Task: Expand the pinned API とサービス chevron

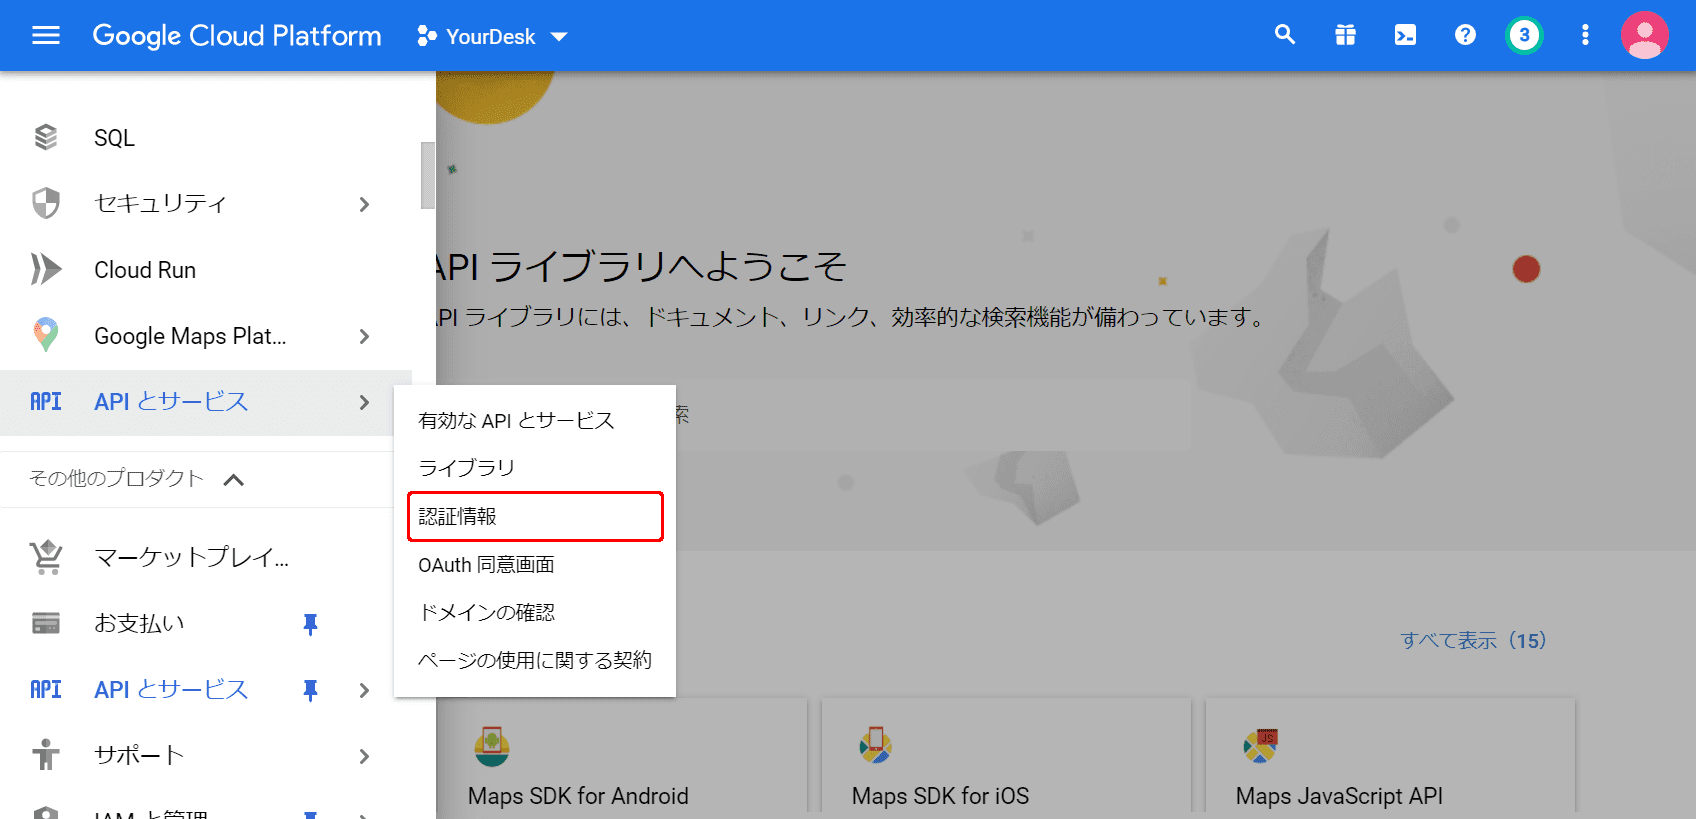Action: tap(364, 690)
